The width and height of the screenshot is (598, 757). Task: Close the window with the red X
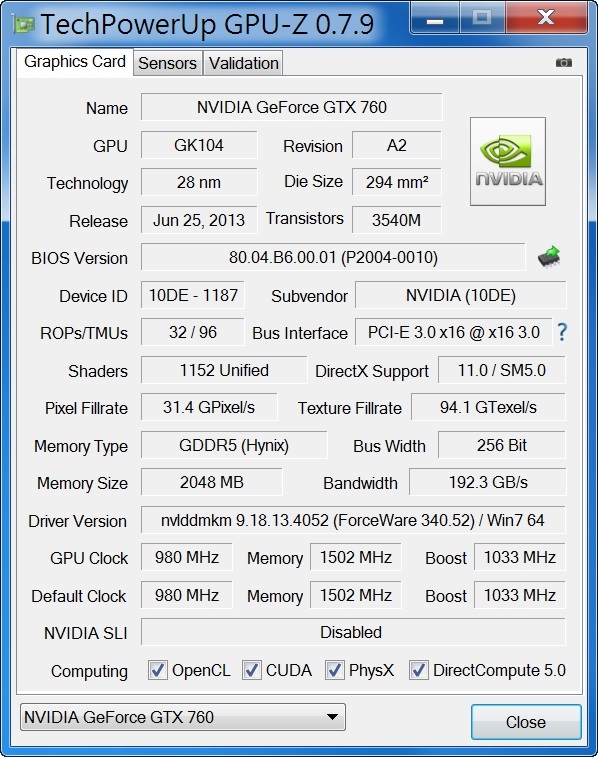click(546, 18)
